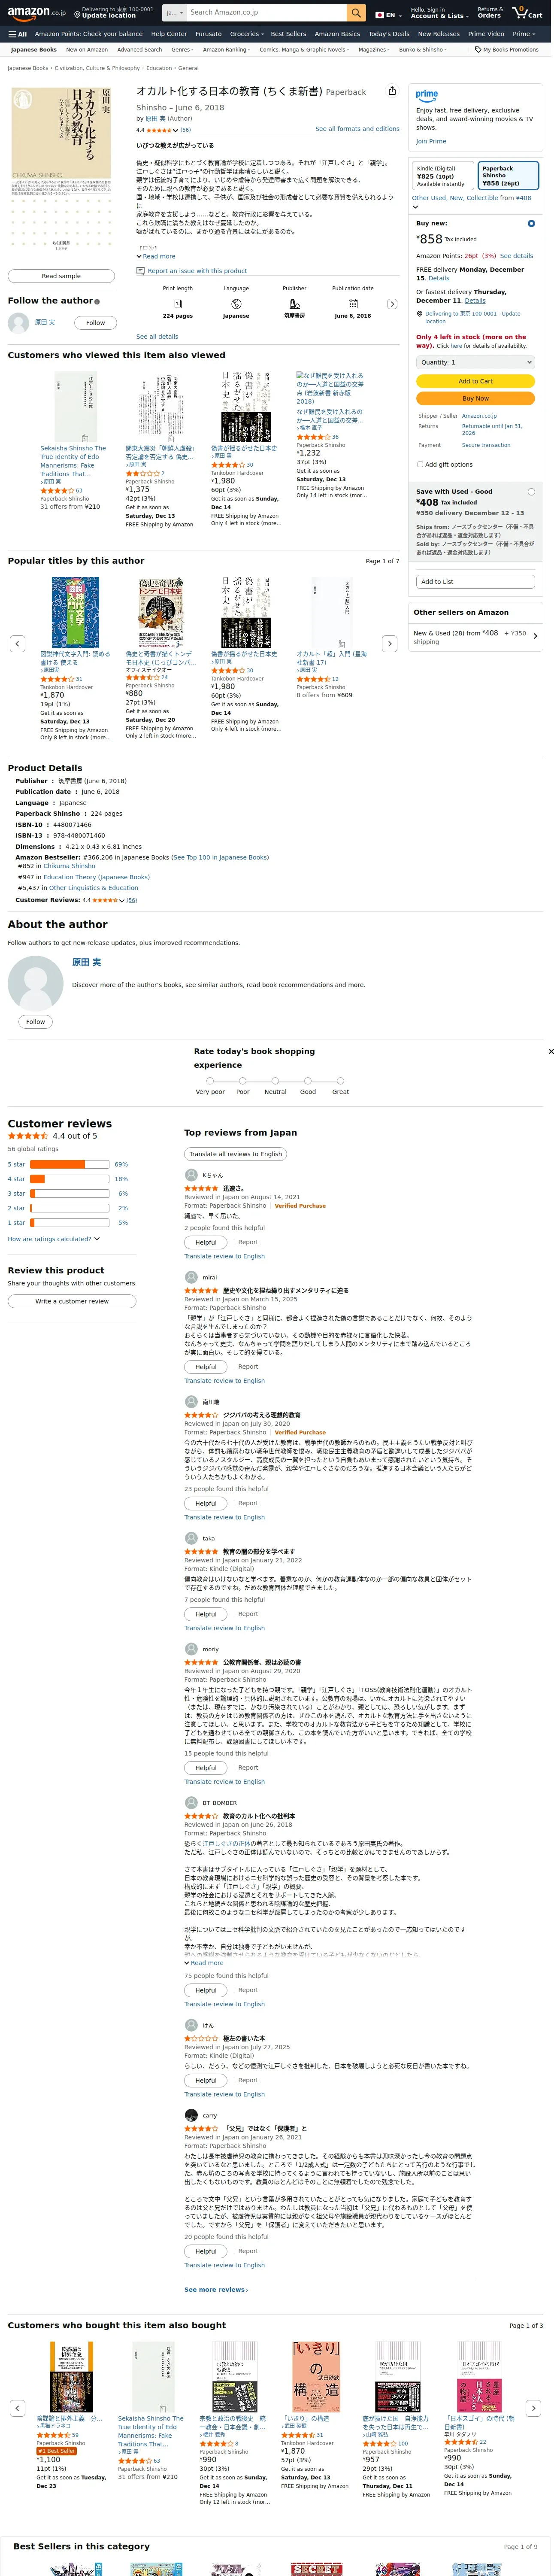Click the orange Buy Now button
Viewport: 554px width, 2576px height.
tap(475, 398)
